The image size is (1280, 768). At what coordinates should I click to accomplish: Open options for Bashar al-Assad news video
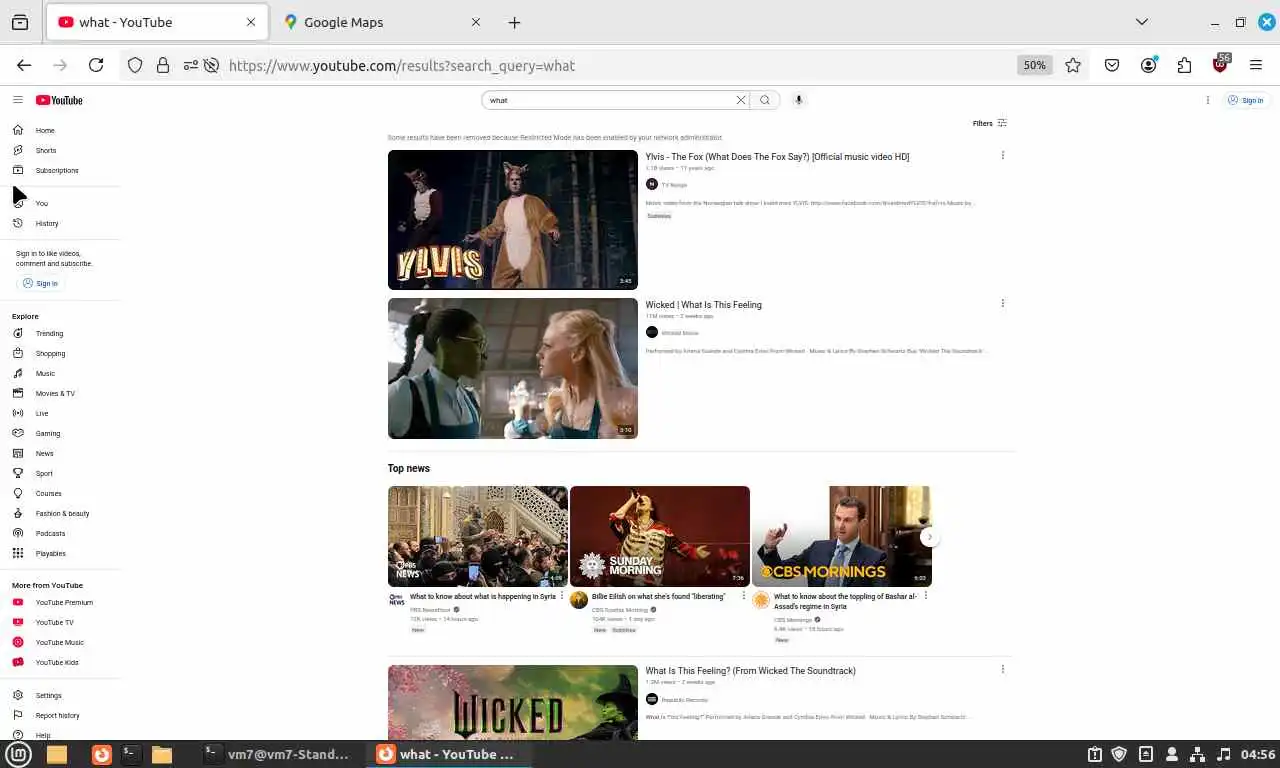[925, 596]
